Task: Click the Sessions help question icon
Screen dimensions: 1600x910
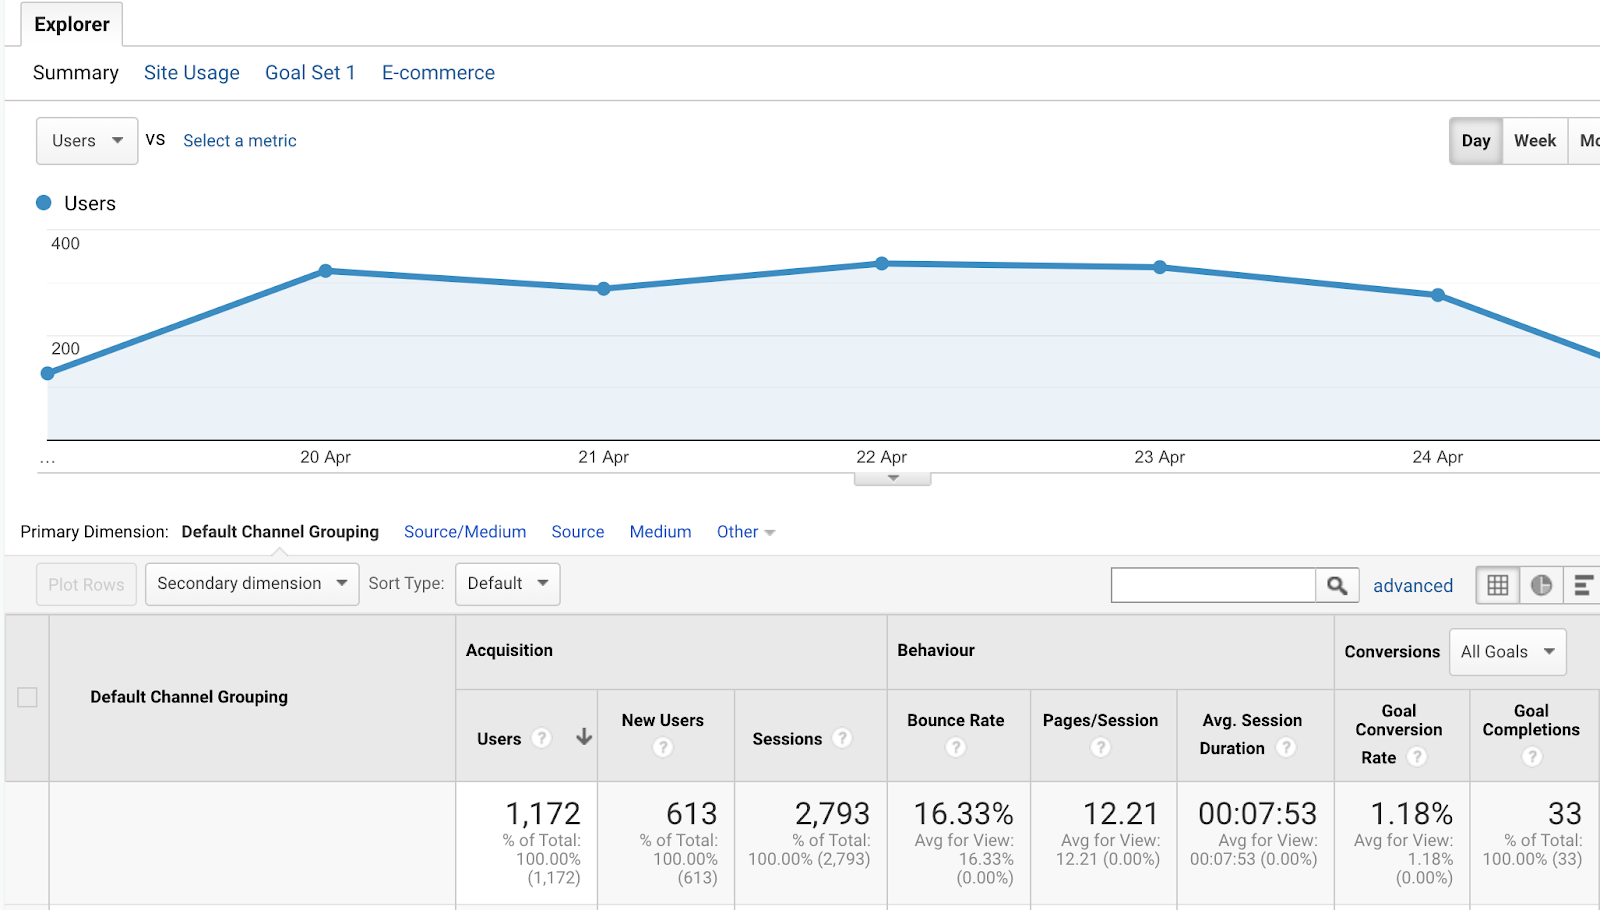Action: click(843, 738)
